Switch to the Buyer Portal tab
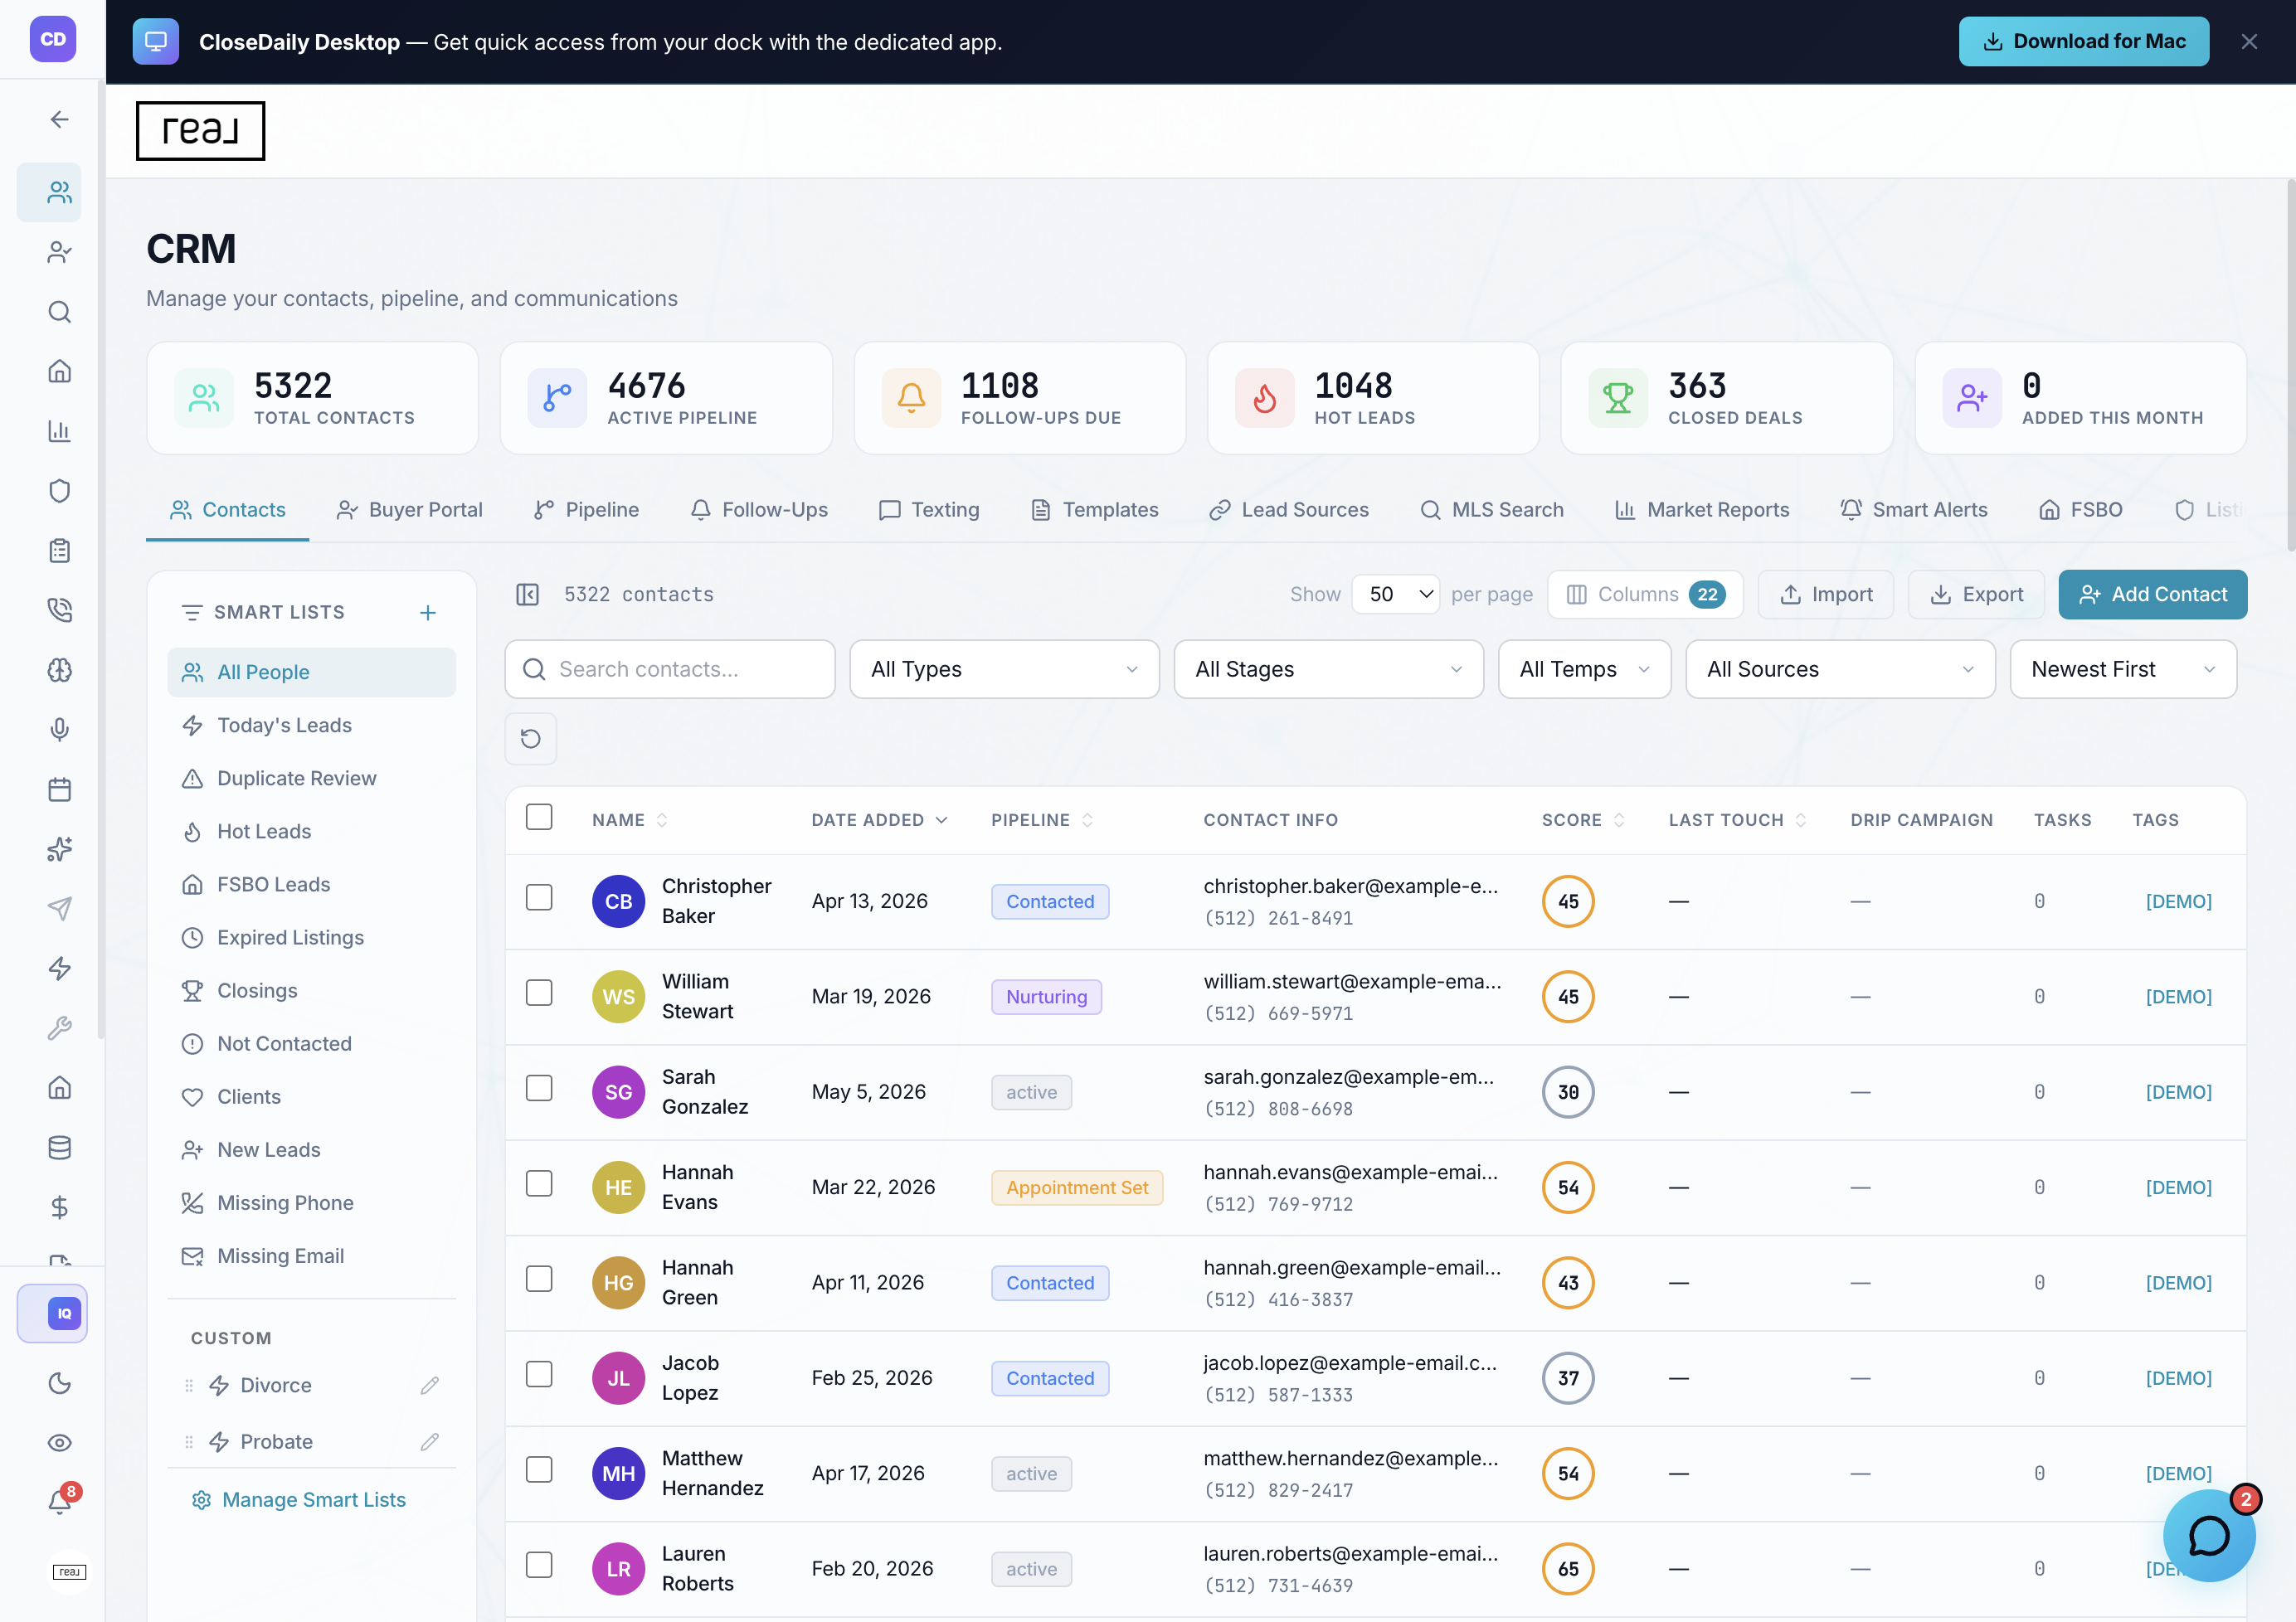2296x1622 pixels. pos(410,511)
